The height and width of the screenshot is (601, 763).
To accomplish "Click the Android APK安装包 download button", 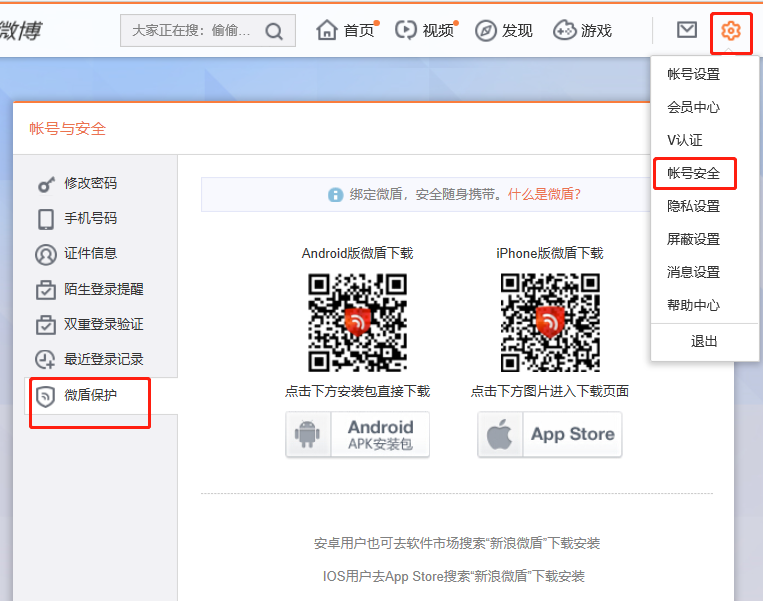I will [x=358, y=435].
